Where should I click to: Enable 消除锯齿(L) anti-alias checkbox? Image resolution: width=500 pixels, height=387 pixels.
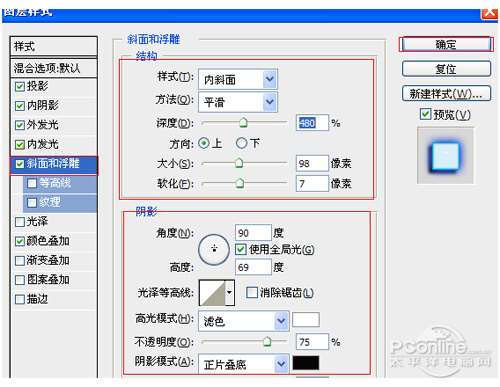pos(252,293)
